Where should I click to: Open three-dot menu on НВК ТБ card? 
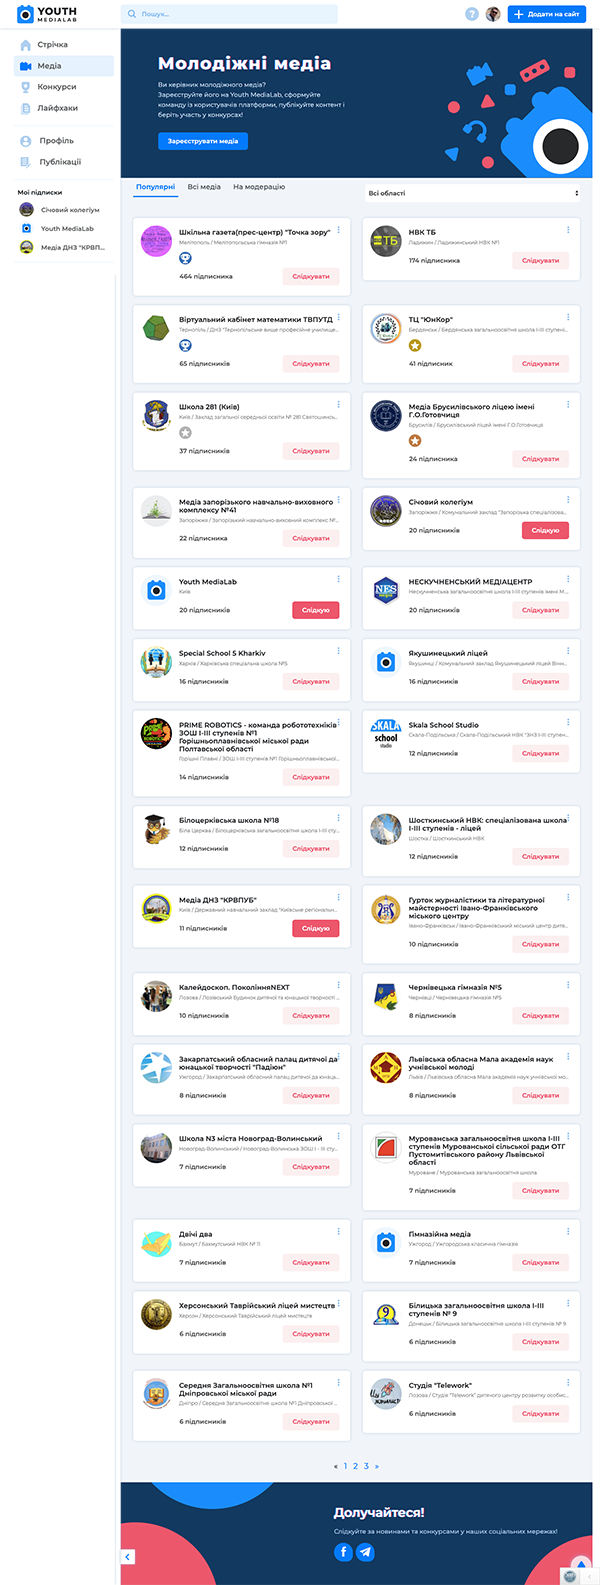[568, 230]
